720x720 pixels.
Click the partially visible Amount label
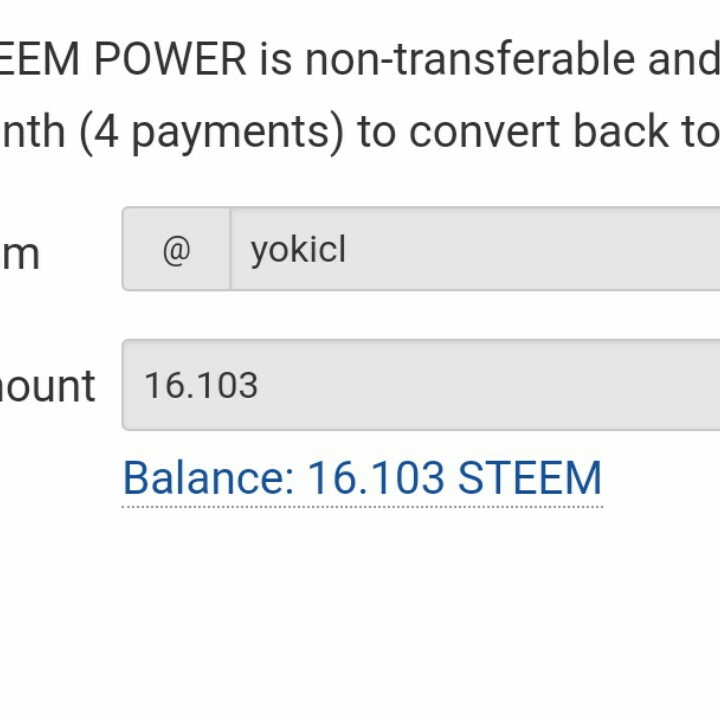point(48,386)
